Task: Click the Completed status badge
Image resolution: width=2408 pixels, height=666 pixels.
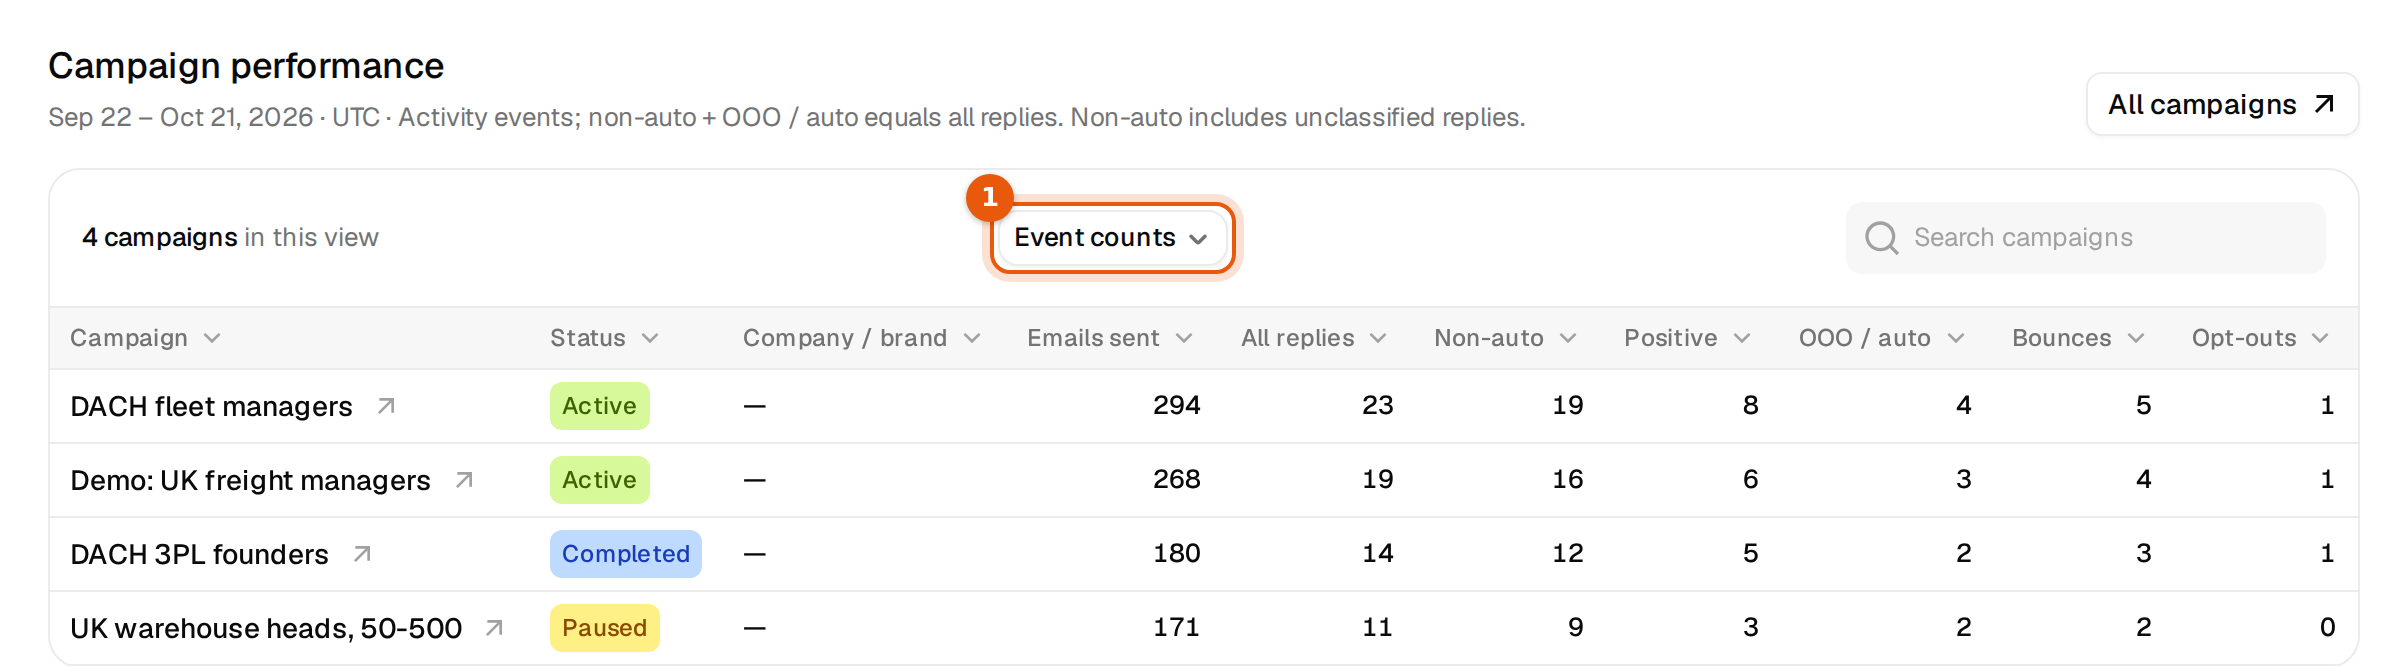Action: point(626,554)
